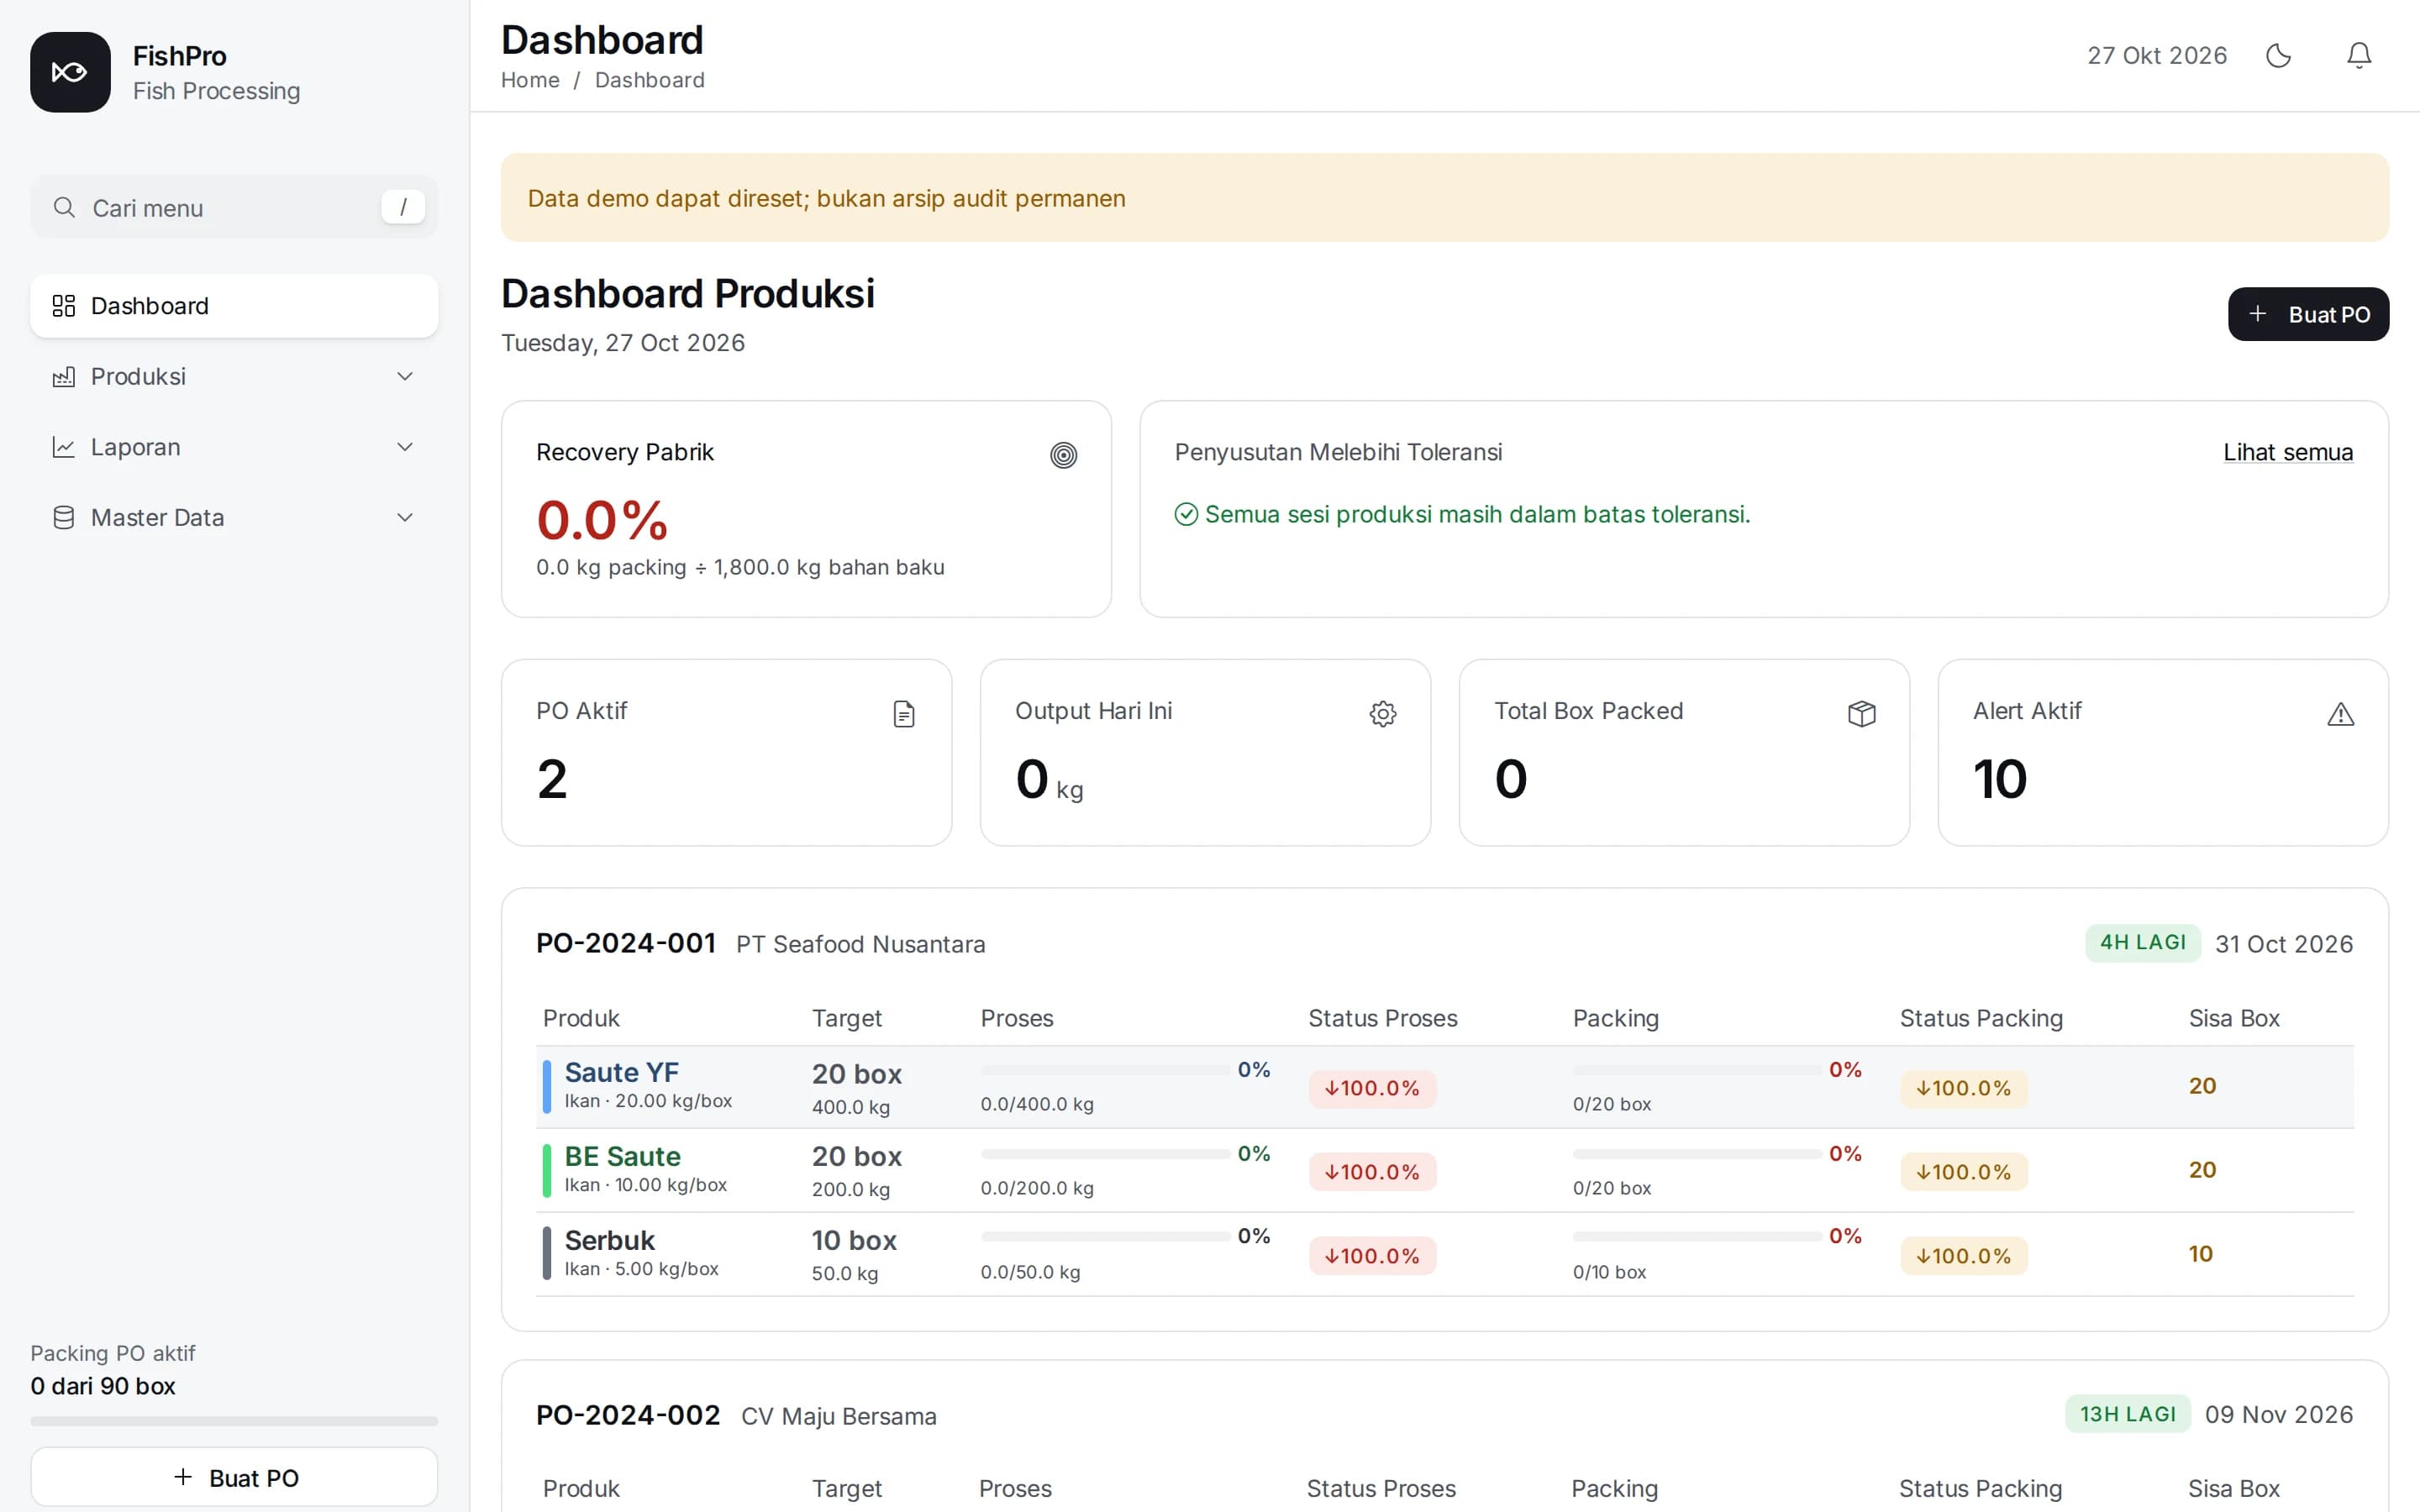Focus the Cari menu search field
The width and height of the screenshot is (2420, 1512).
(234, 207)
